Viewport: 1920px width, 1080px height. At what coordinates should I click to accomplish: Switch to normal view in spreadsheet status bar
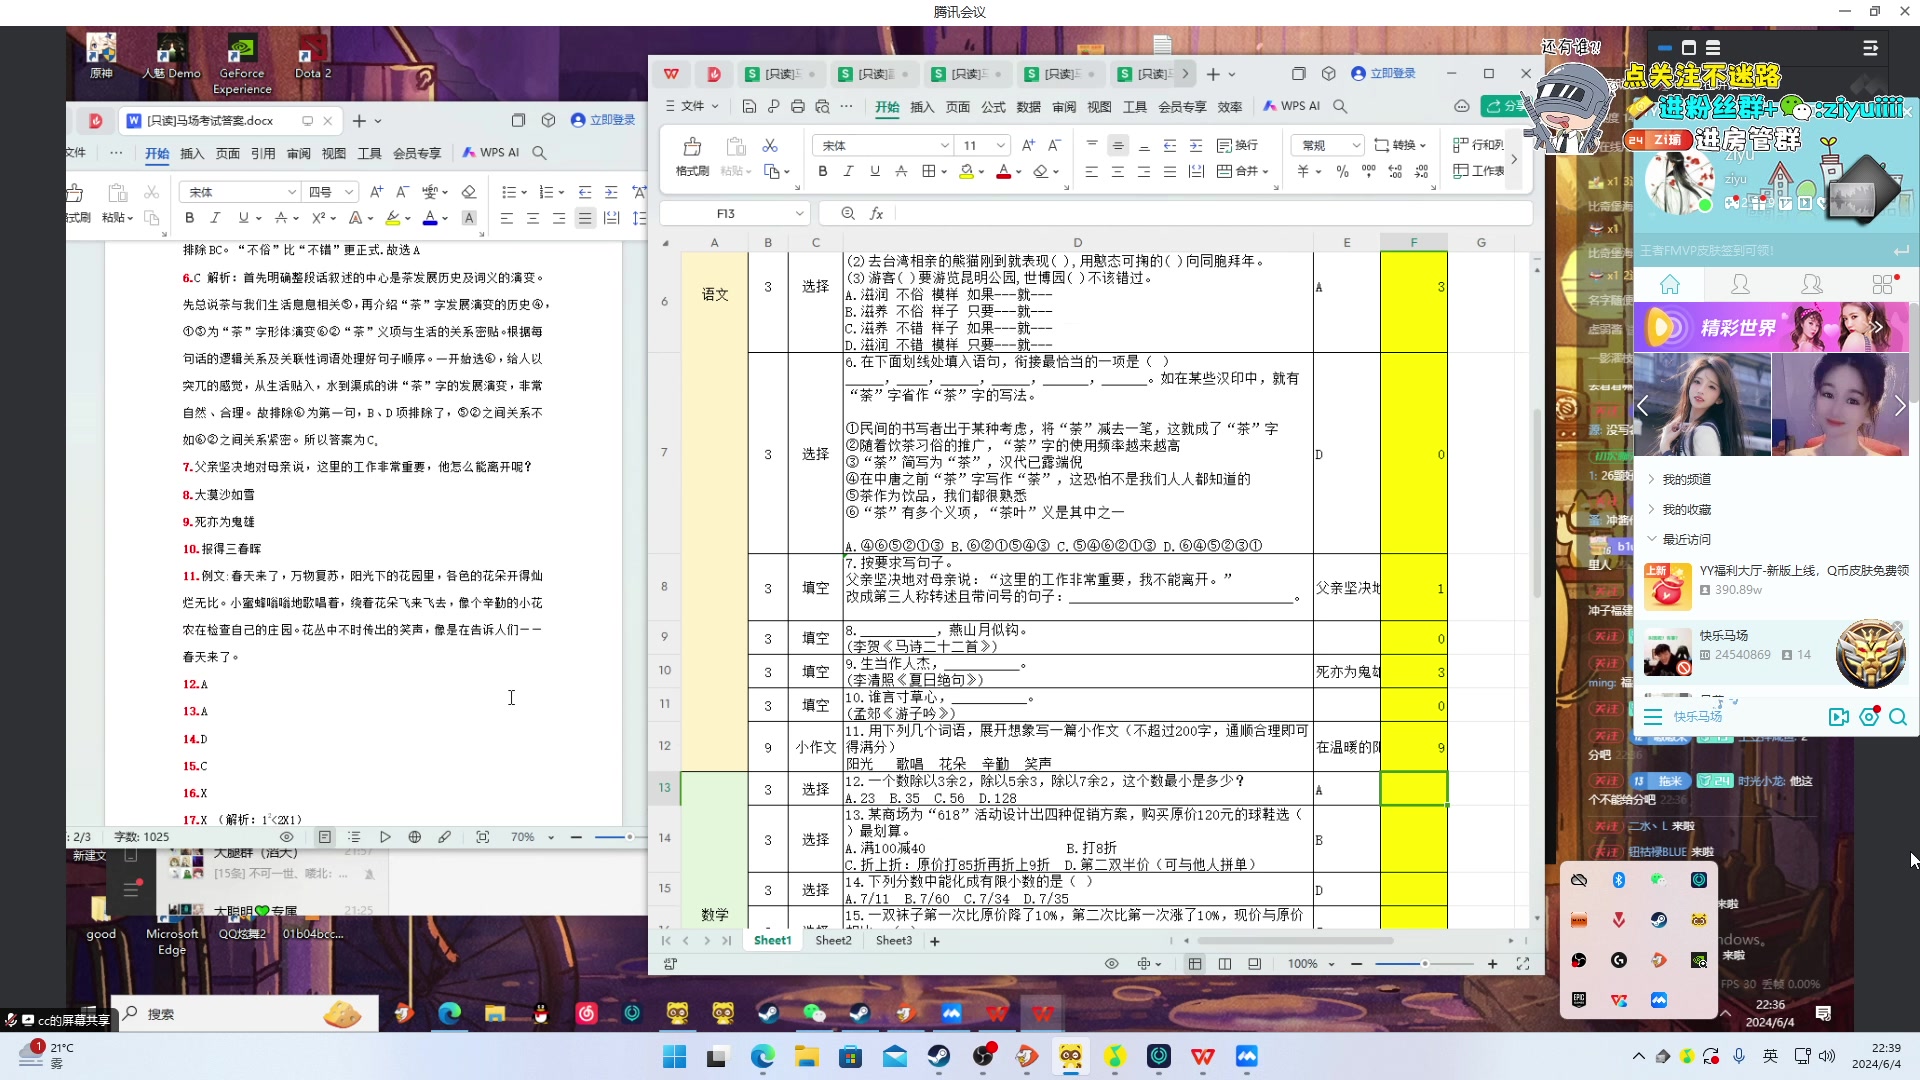pyautogui.click(x=1195, y=964)
